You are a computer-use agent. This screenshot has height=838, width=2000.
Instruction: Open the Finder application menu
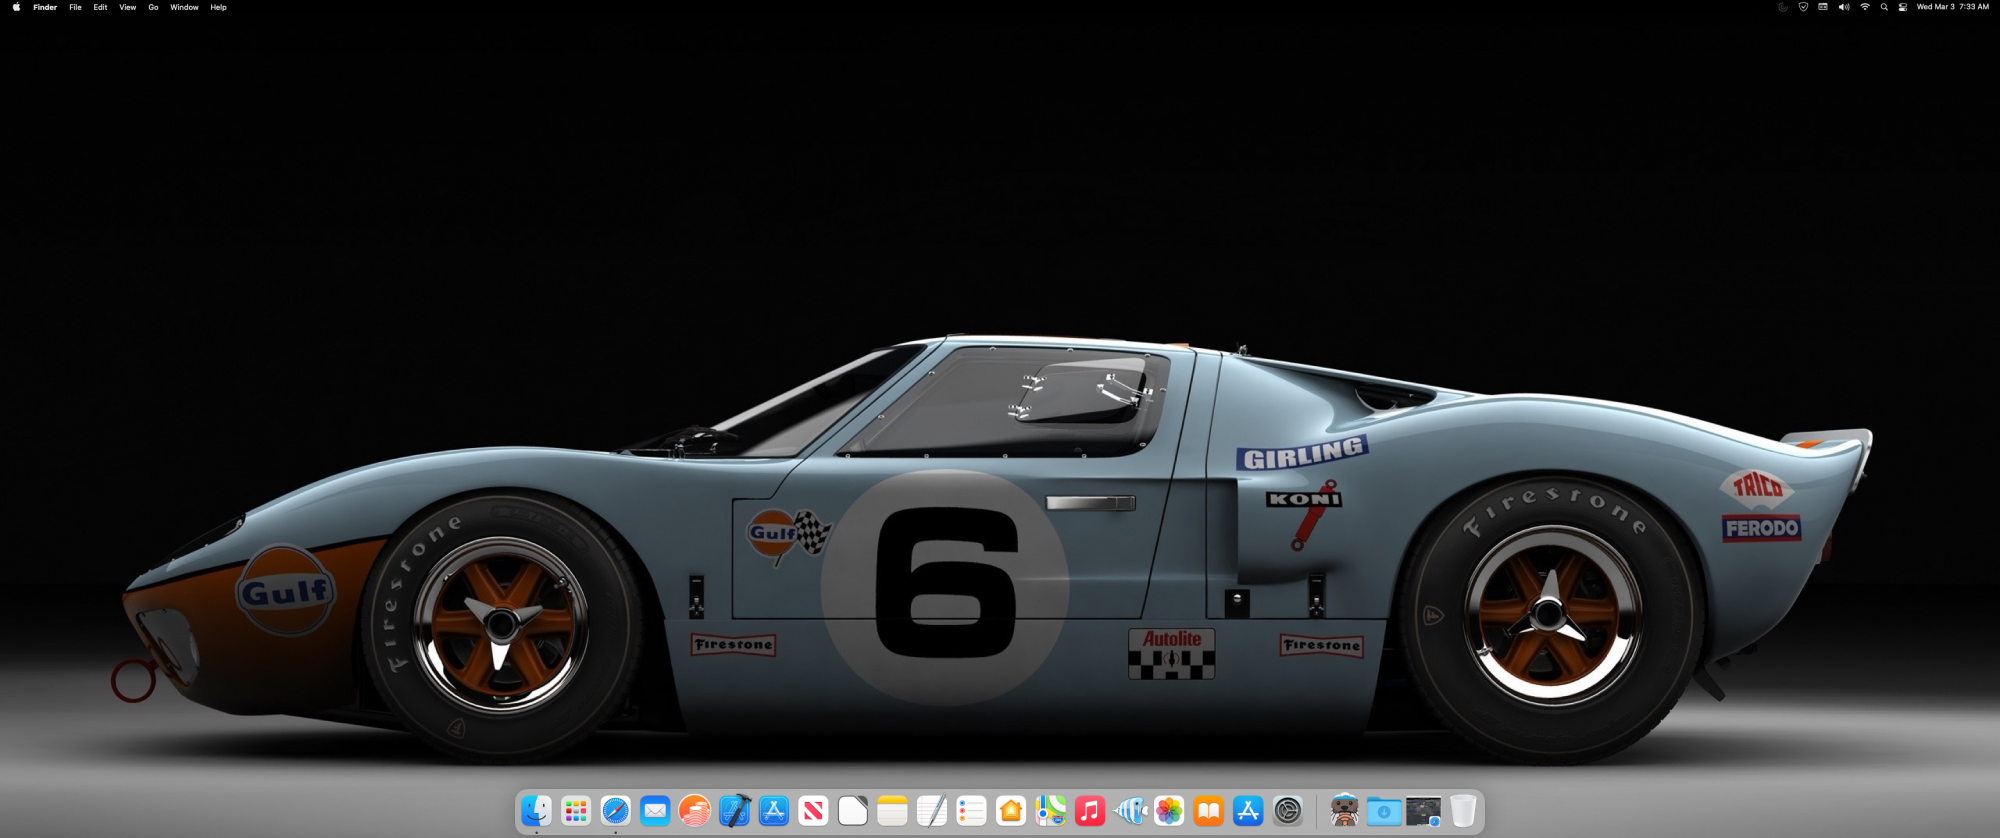(x=45, y=7)
